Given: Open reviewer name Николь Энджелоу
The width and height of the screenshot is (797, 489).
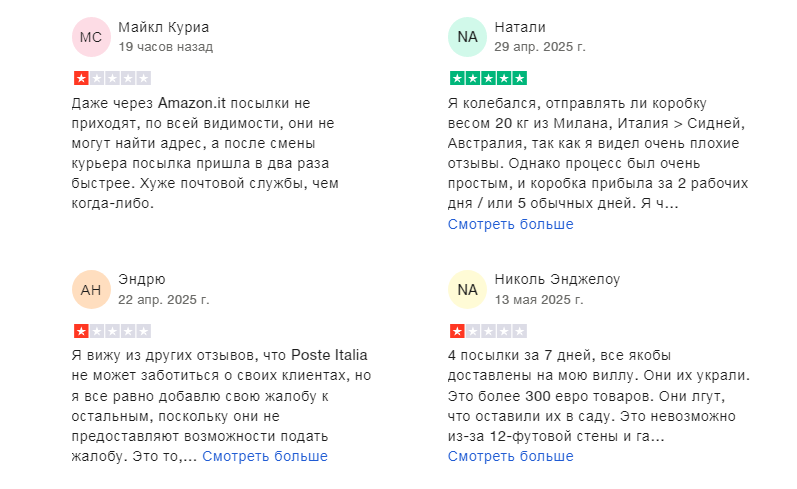Looking at the screenshot, I should click(557, 279).
